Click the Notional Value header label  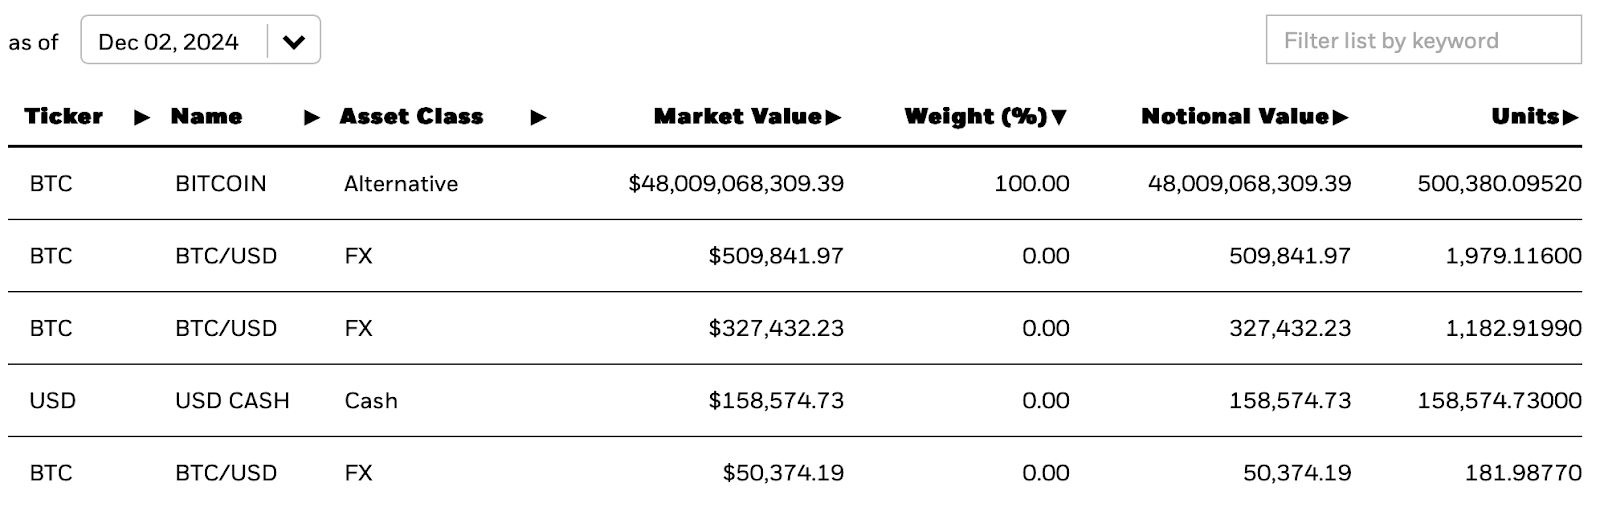pos(1235,117)
